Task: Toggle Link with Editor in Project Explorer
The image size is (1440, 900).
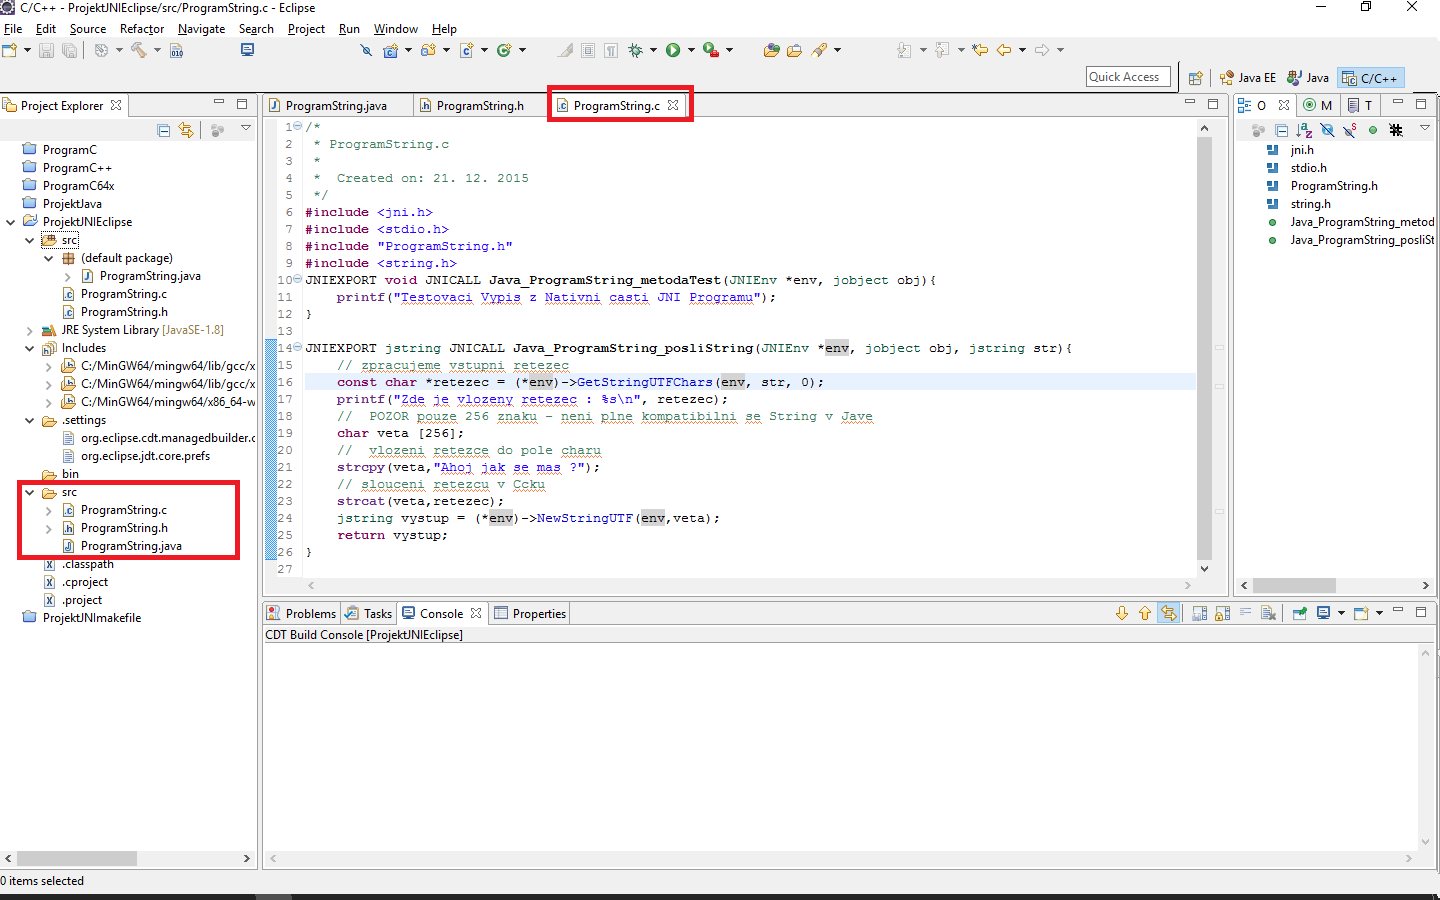Action: (x=186, y=131)
